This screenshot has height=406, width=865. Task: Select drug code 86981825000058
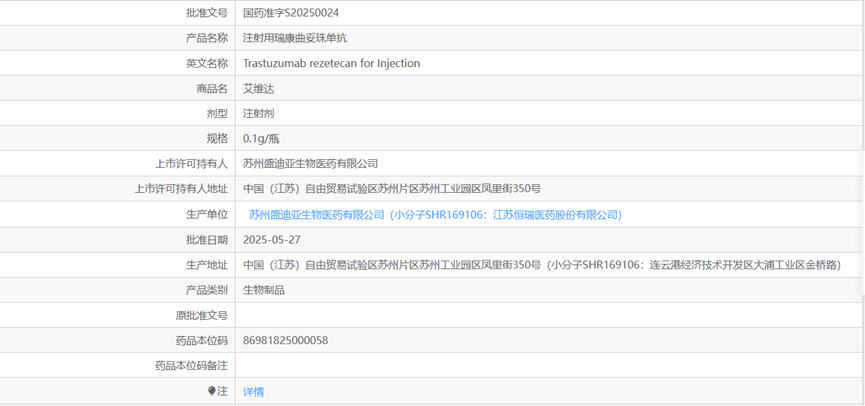285,340
